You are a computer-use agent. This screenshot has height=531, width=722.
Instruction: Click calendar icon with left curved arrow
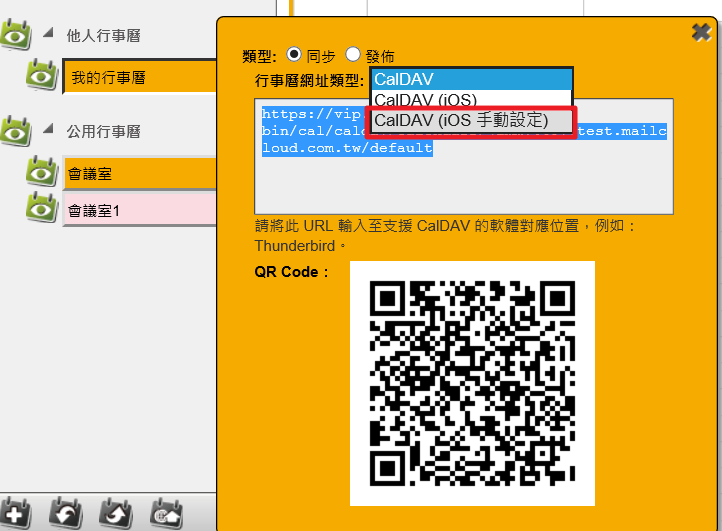pos(66,513)
